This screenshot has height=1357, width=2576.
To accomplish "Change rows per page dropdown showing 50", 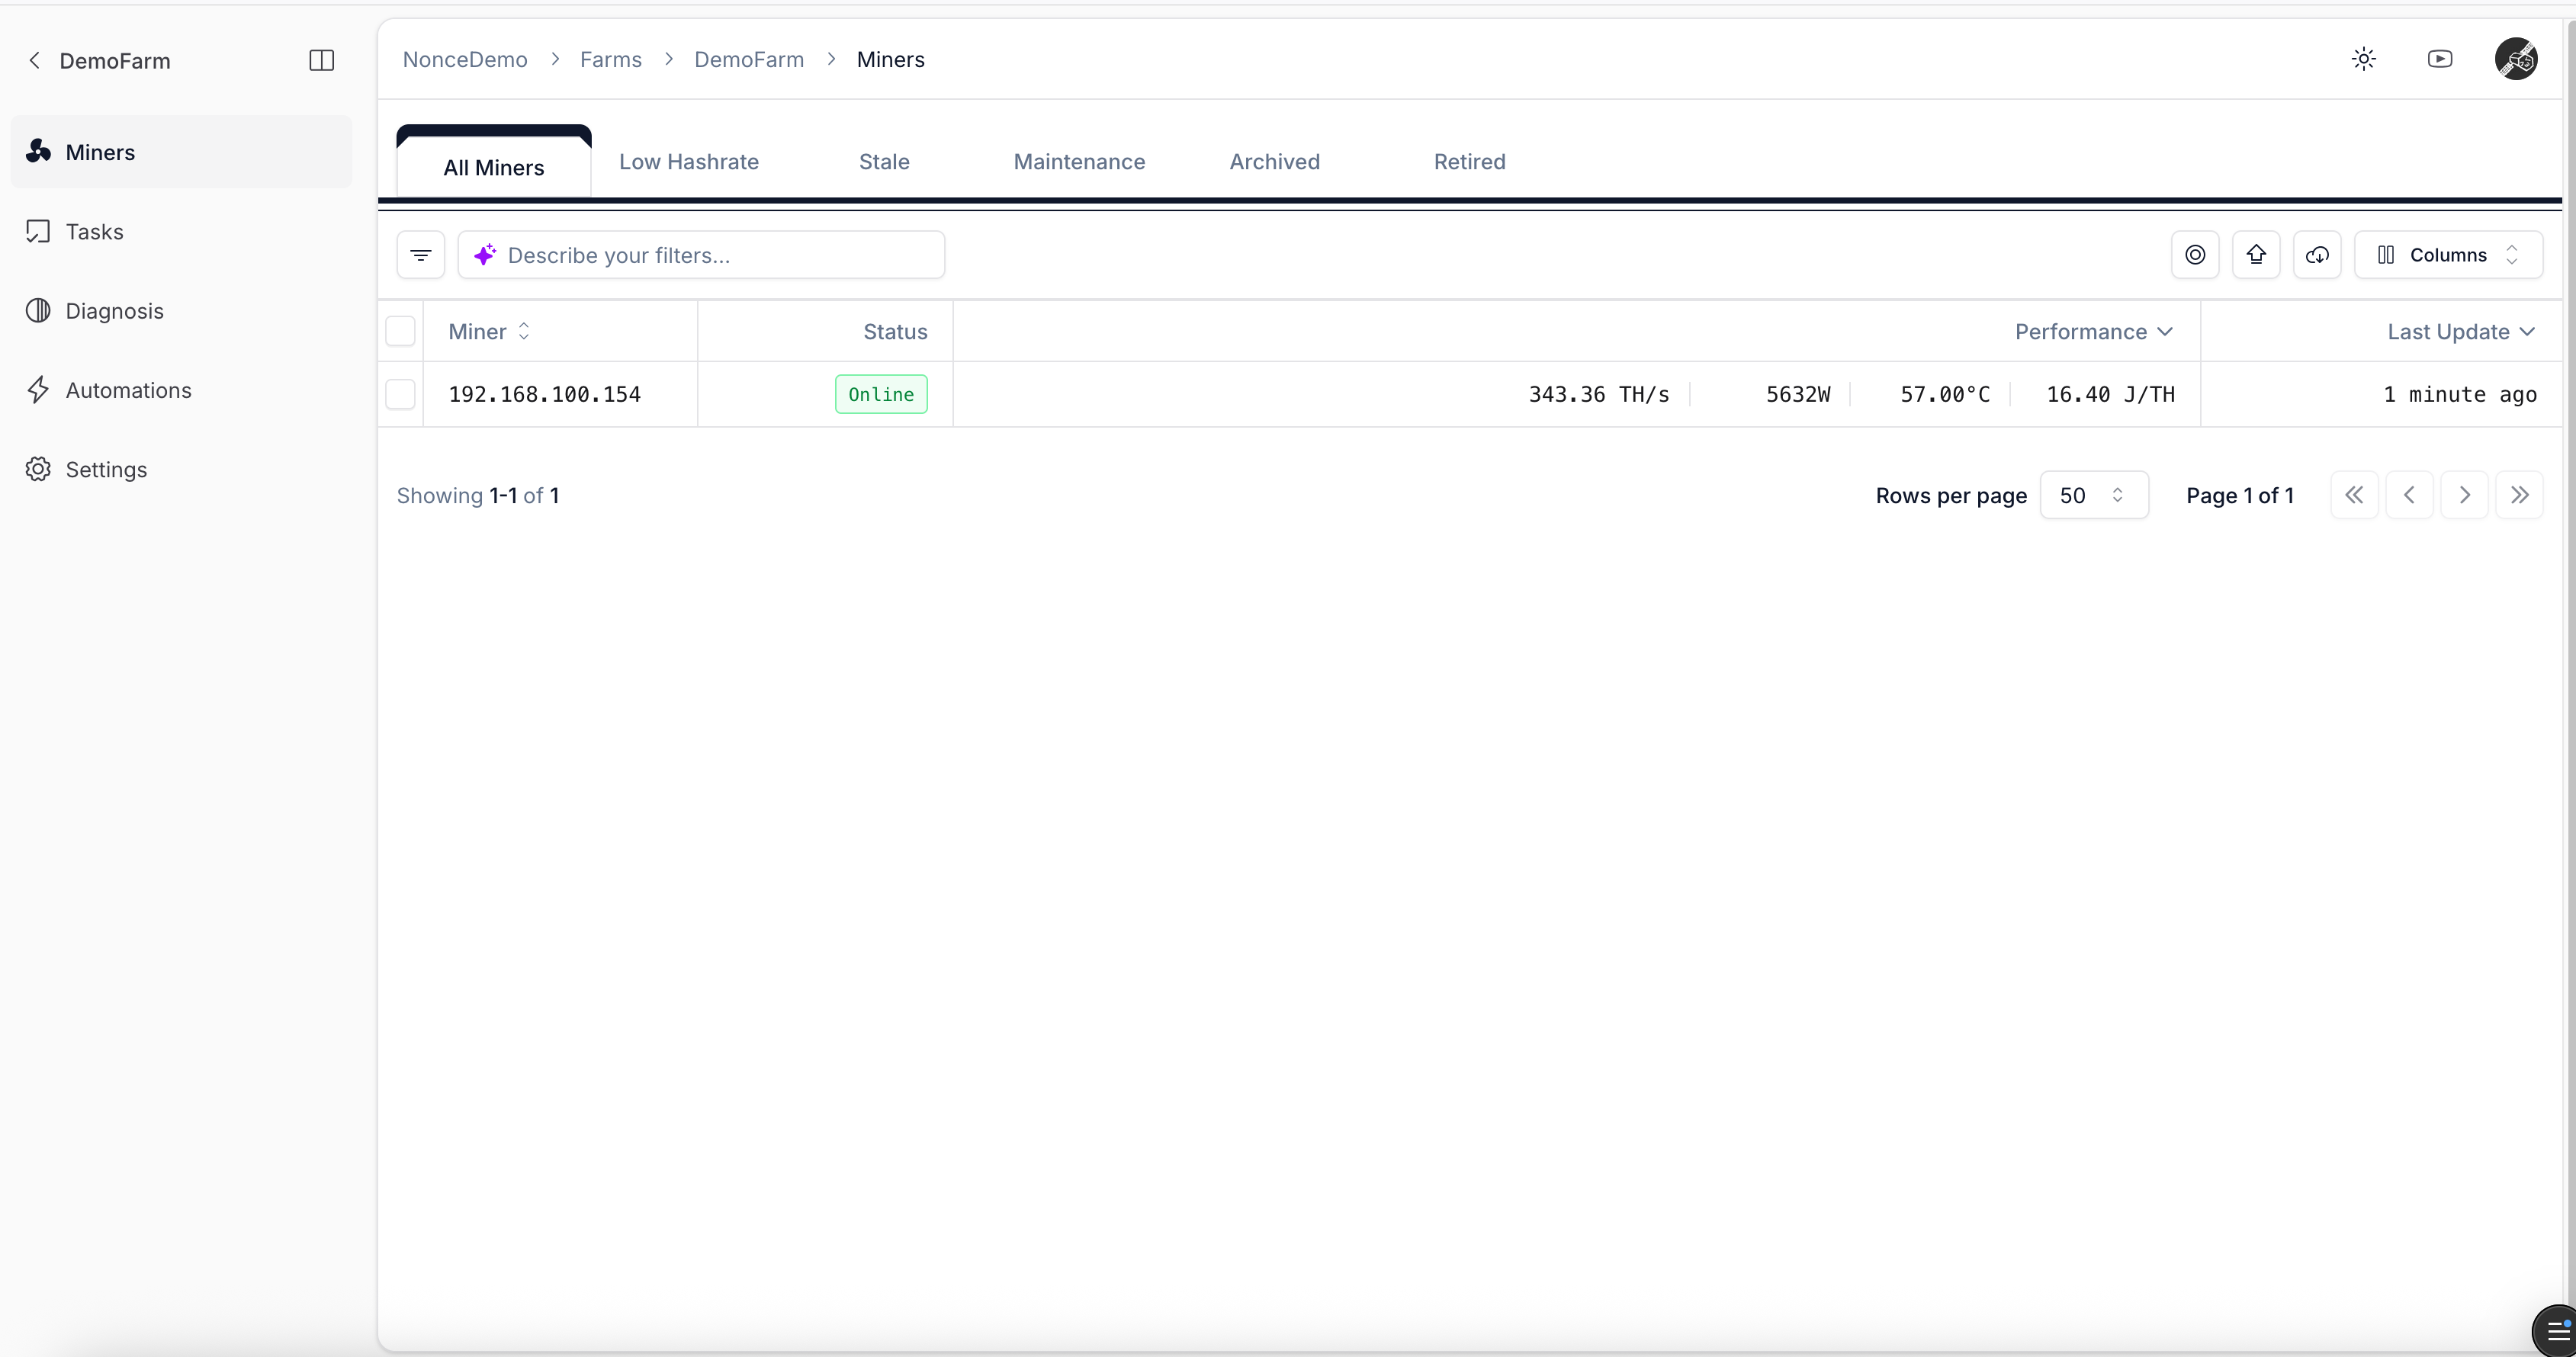I will coord(2093,495).
